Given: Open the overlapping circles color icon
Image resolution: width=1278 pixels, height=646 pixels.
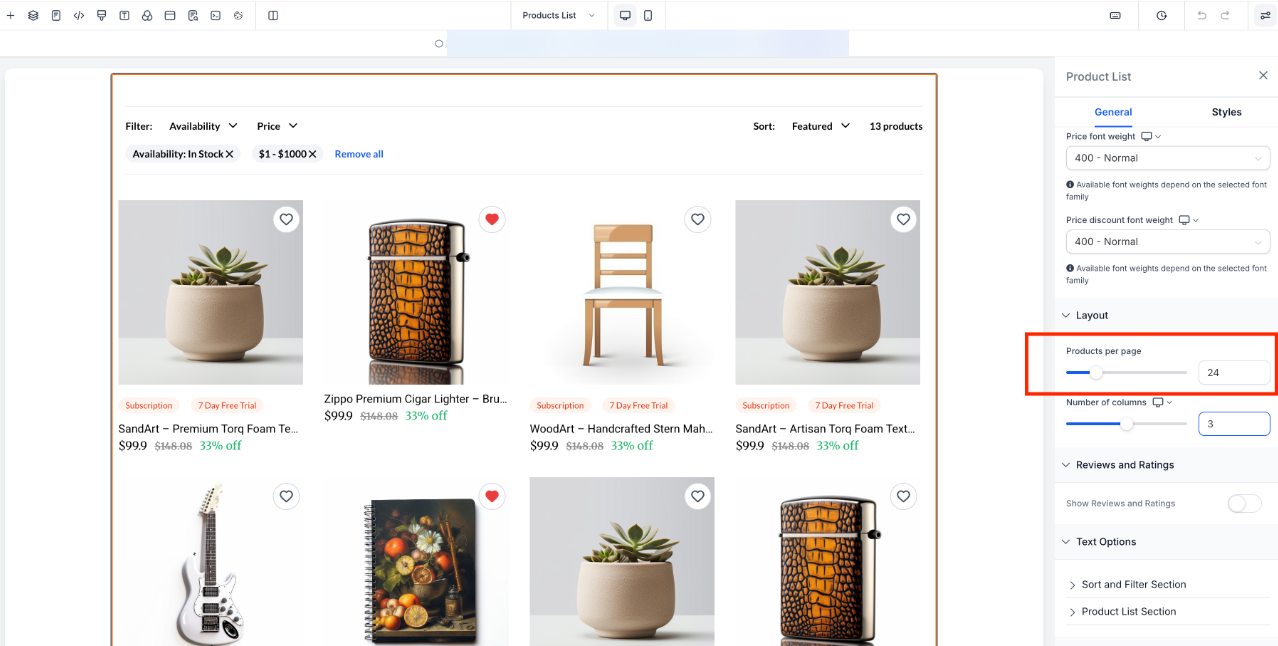Looking at the screenshot, I should 147,15.
